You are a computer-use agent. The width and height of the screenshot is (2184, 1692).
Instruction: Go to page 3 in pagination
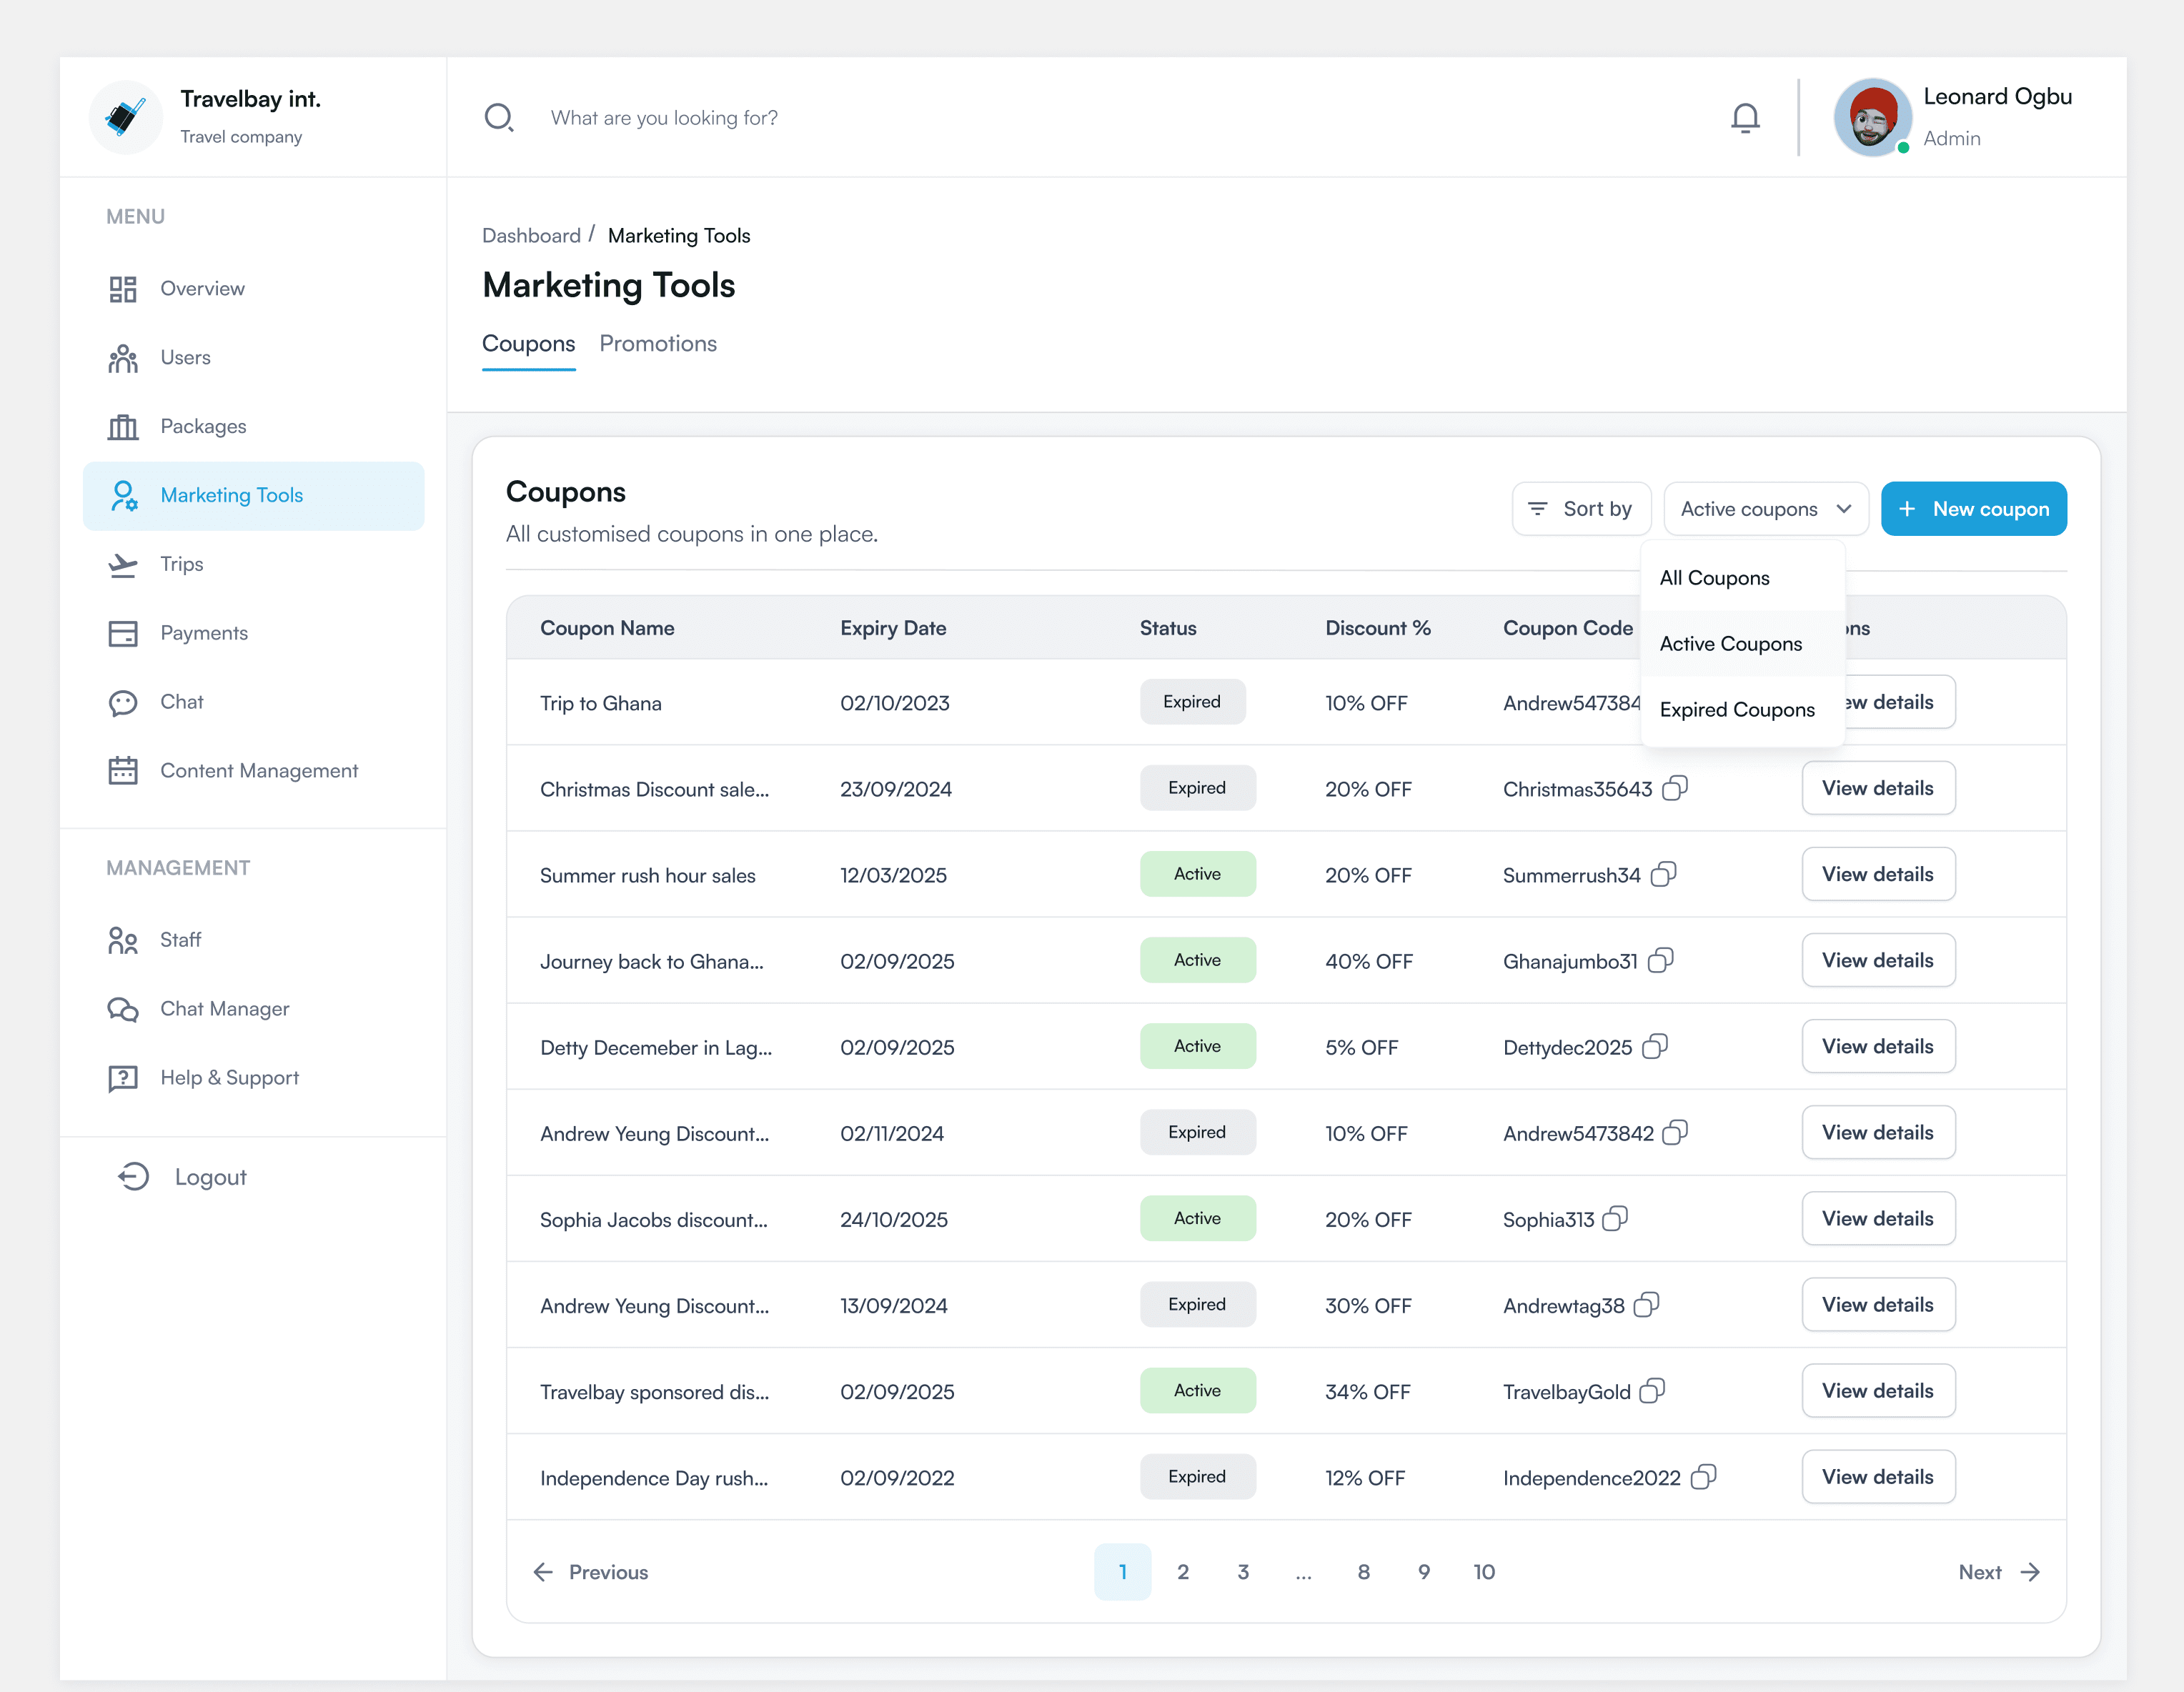point(1243,1572)
